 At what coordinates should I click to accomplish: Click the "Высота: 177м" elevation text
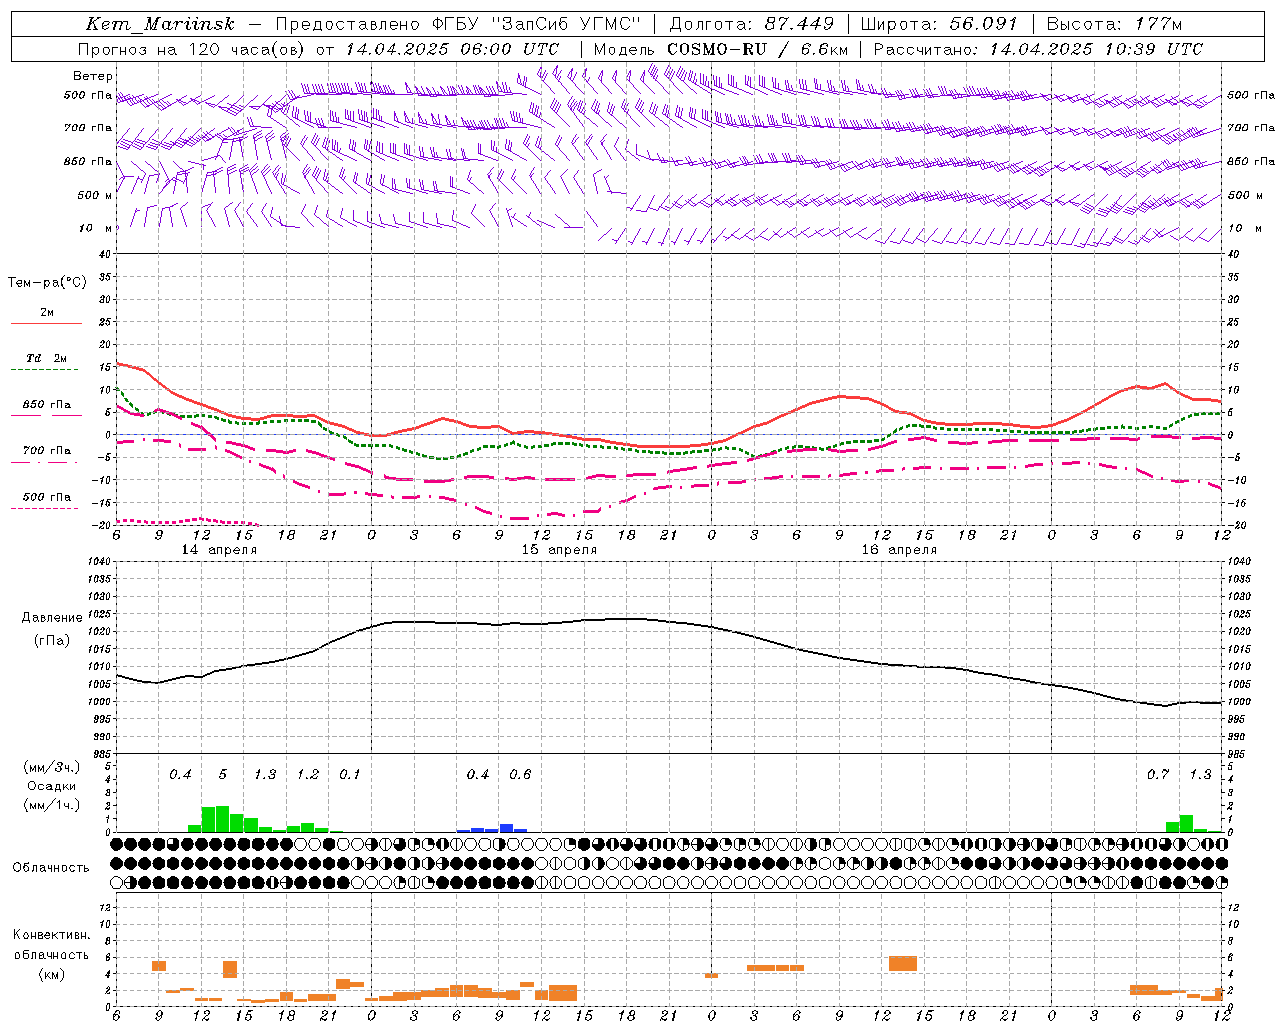click(1114, 24)
